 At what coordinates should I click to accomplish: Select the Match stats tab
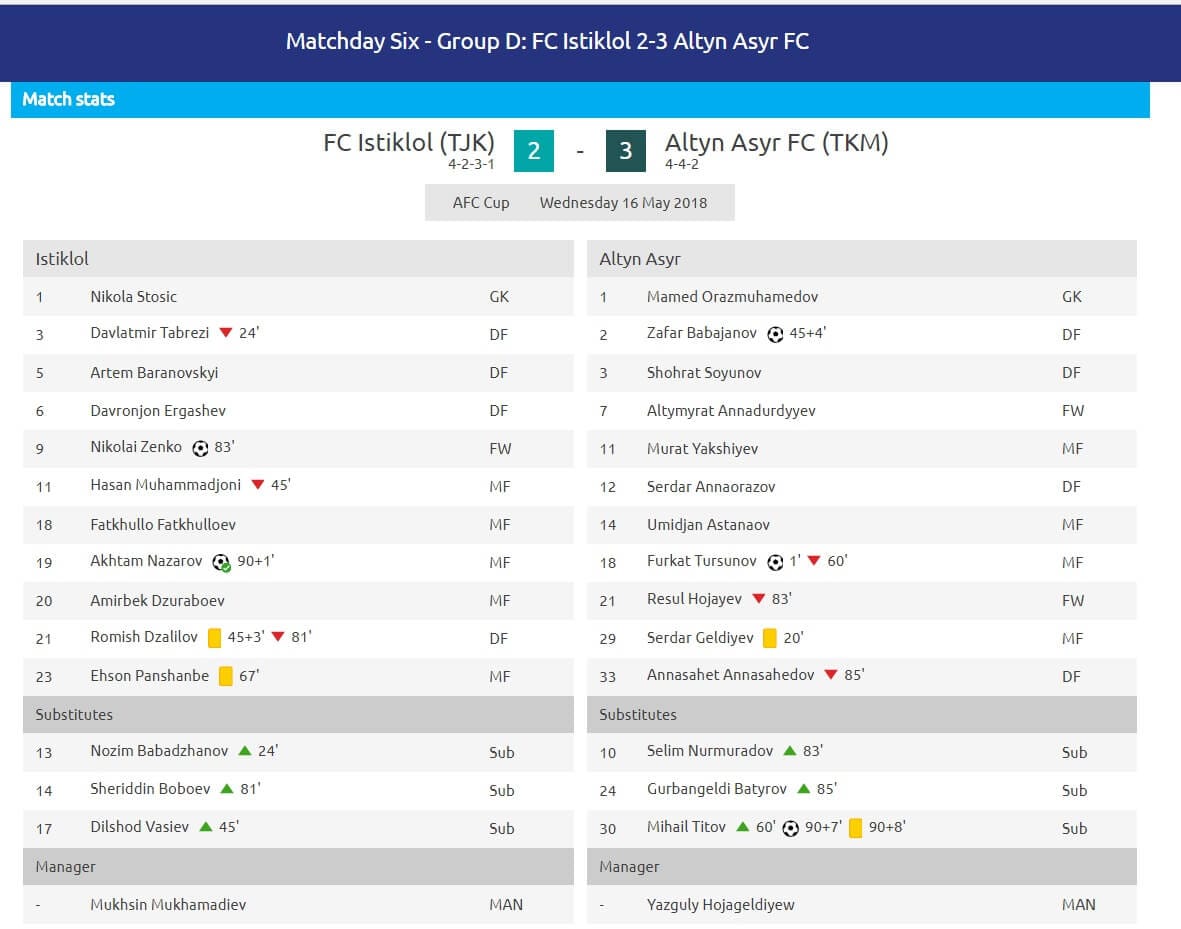pos(68,99)
